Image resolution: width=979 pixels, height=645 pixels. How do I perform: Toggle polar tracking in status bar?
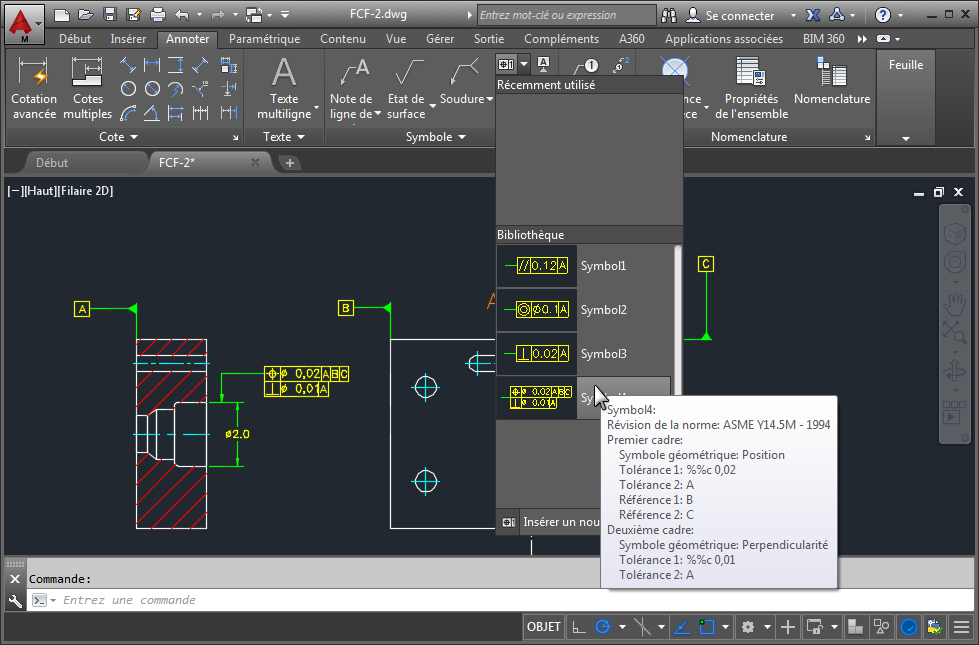click(x=603, y=627)
